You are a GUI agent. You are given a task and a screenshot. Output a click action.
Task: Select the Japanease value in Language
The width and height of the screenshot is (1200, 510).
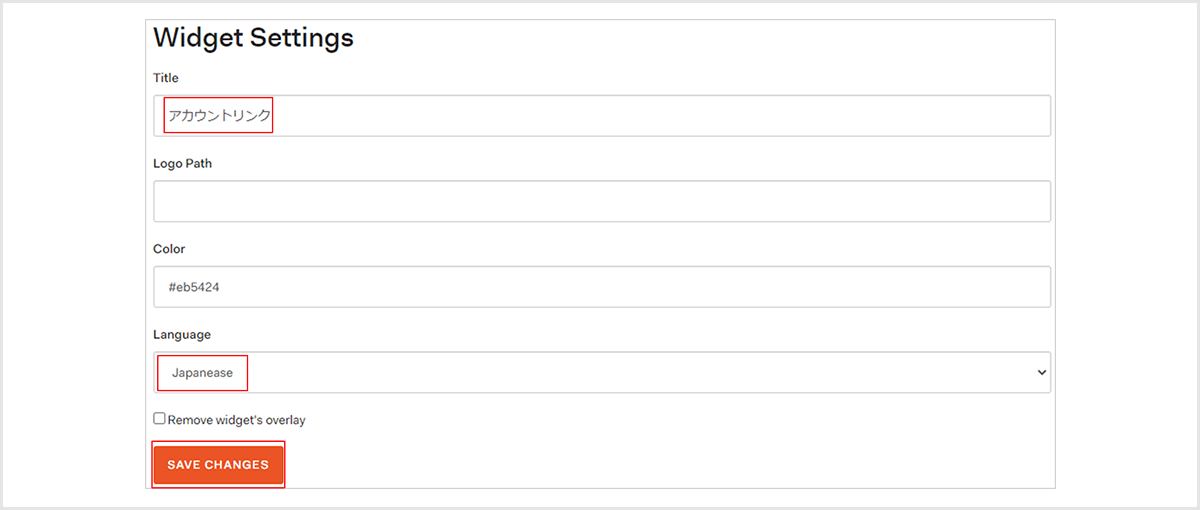tap(202, 373)
